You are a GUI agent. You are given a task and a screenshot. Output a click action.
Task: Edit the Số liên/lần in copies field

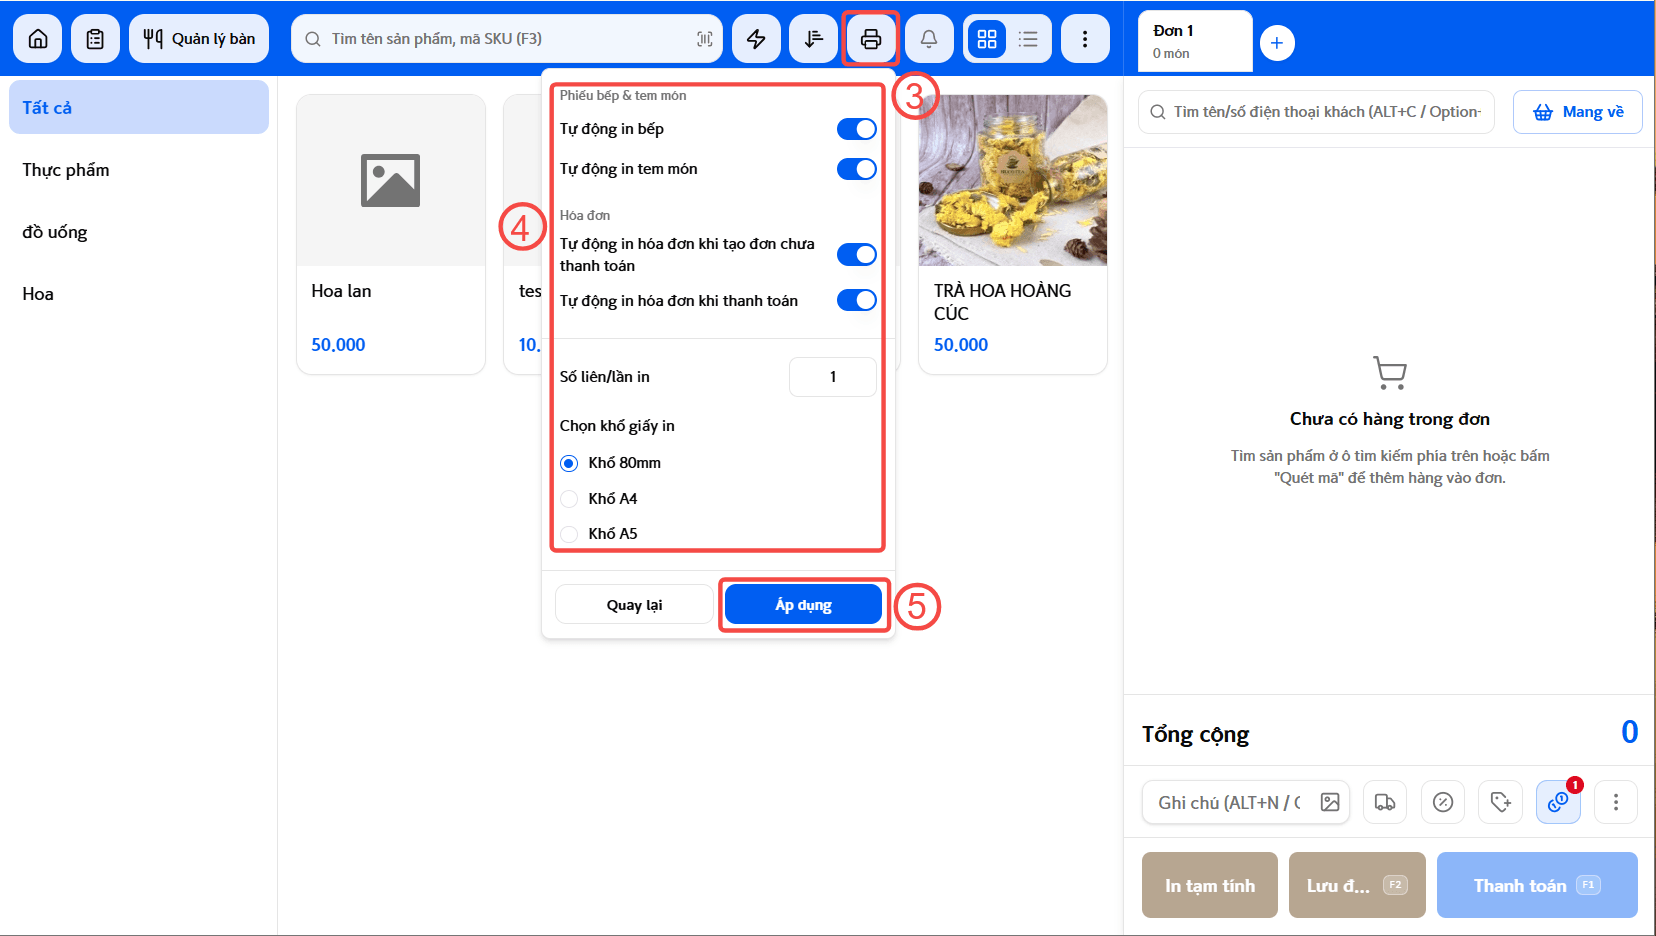833,377
